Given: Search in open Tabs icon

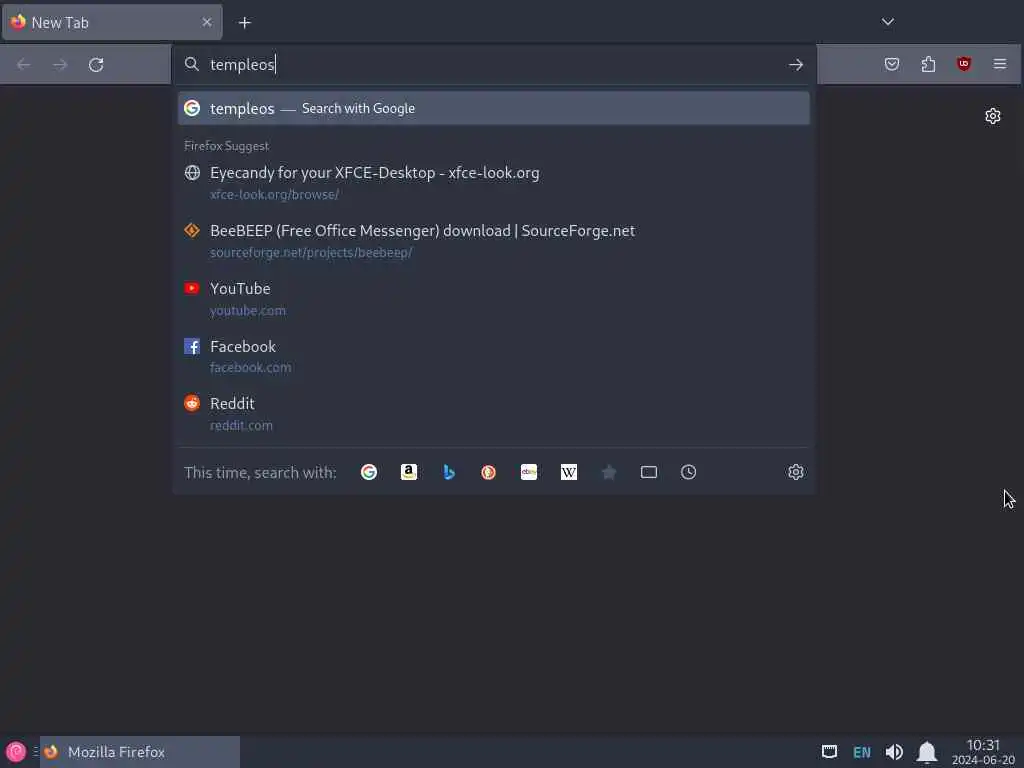Looking at the screenshot, I should pos(648,472).
